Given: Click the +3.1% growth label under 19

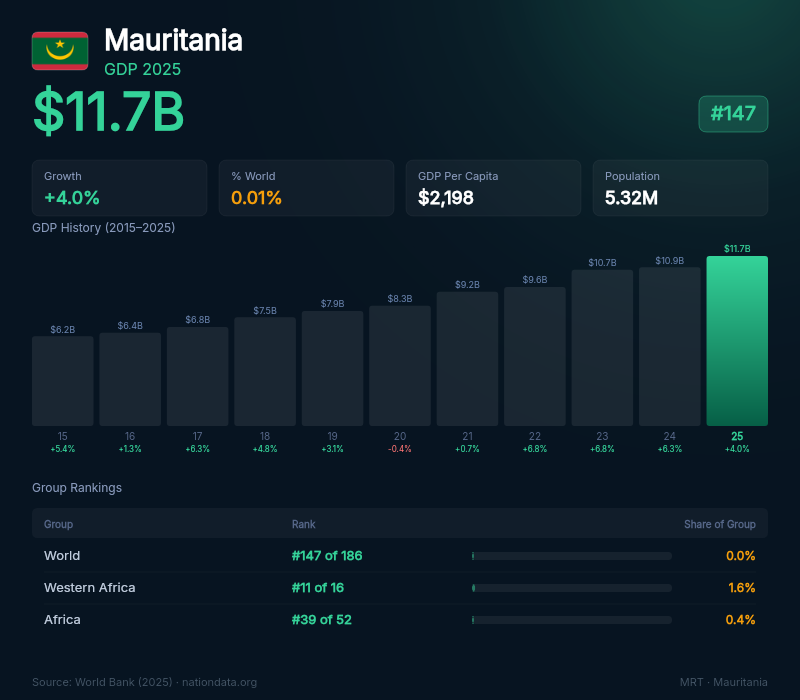Looking at the screenshot, I should [x=332, y=449].
